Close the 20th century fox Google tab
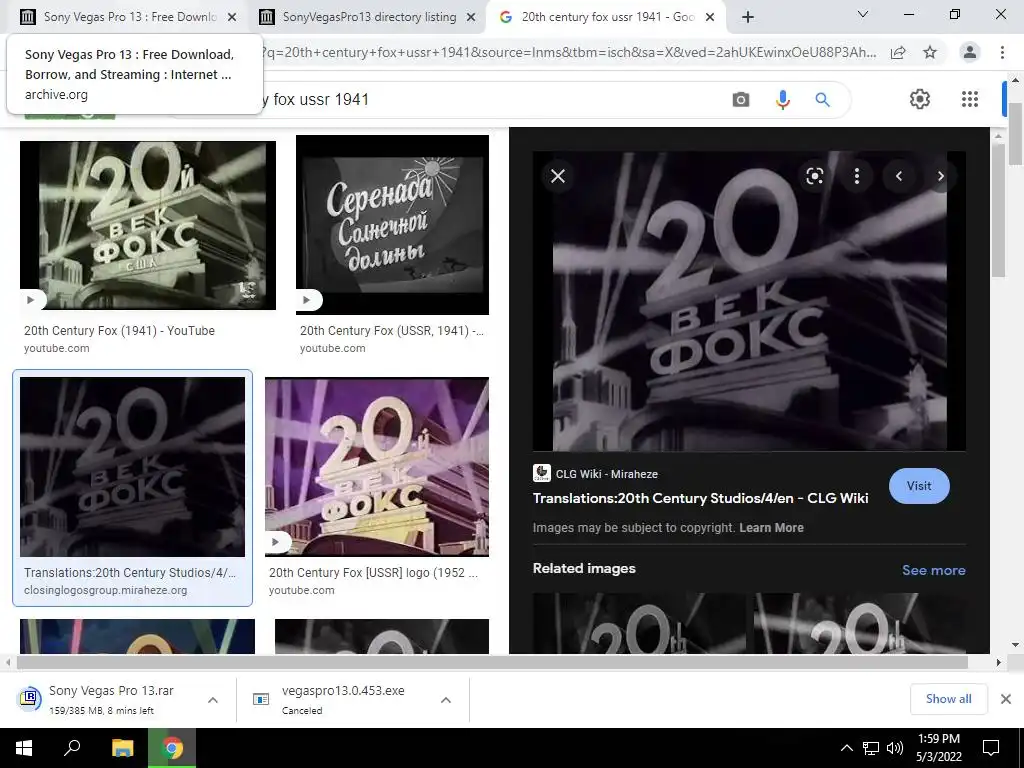The image size is (1024, 768). [x=710, y=17]
